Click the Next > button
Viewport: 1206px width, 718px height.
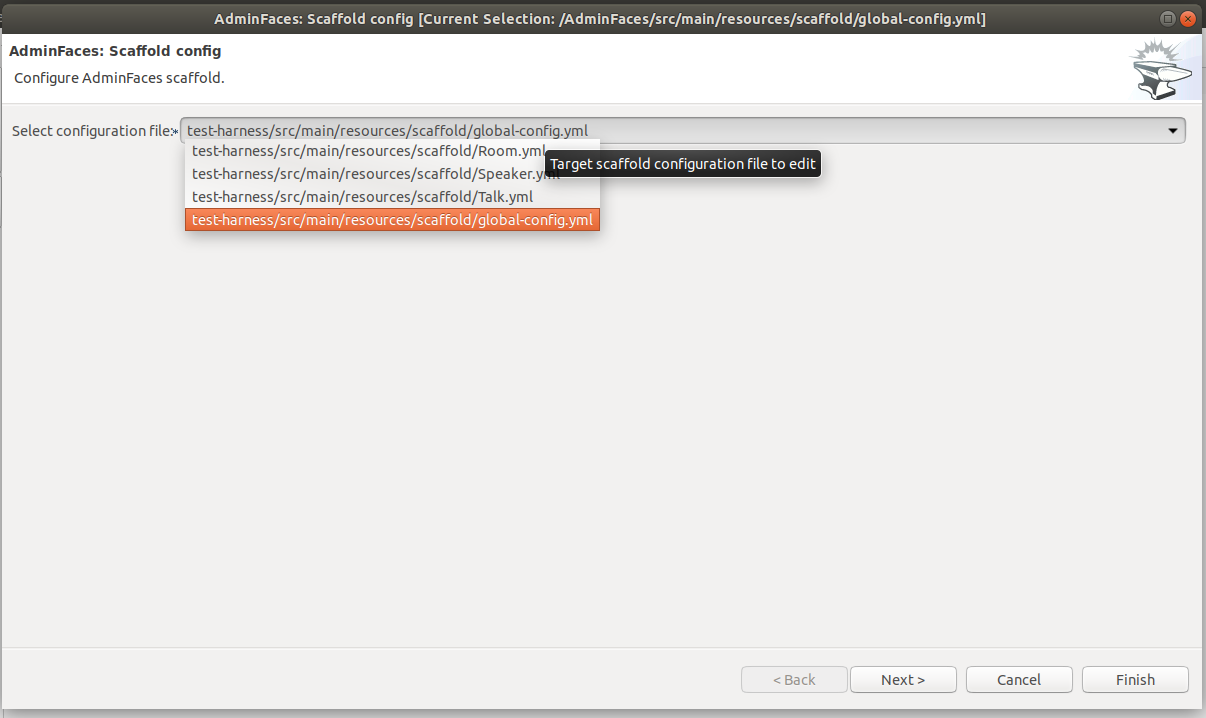click(x=903, y=680)
